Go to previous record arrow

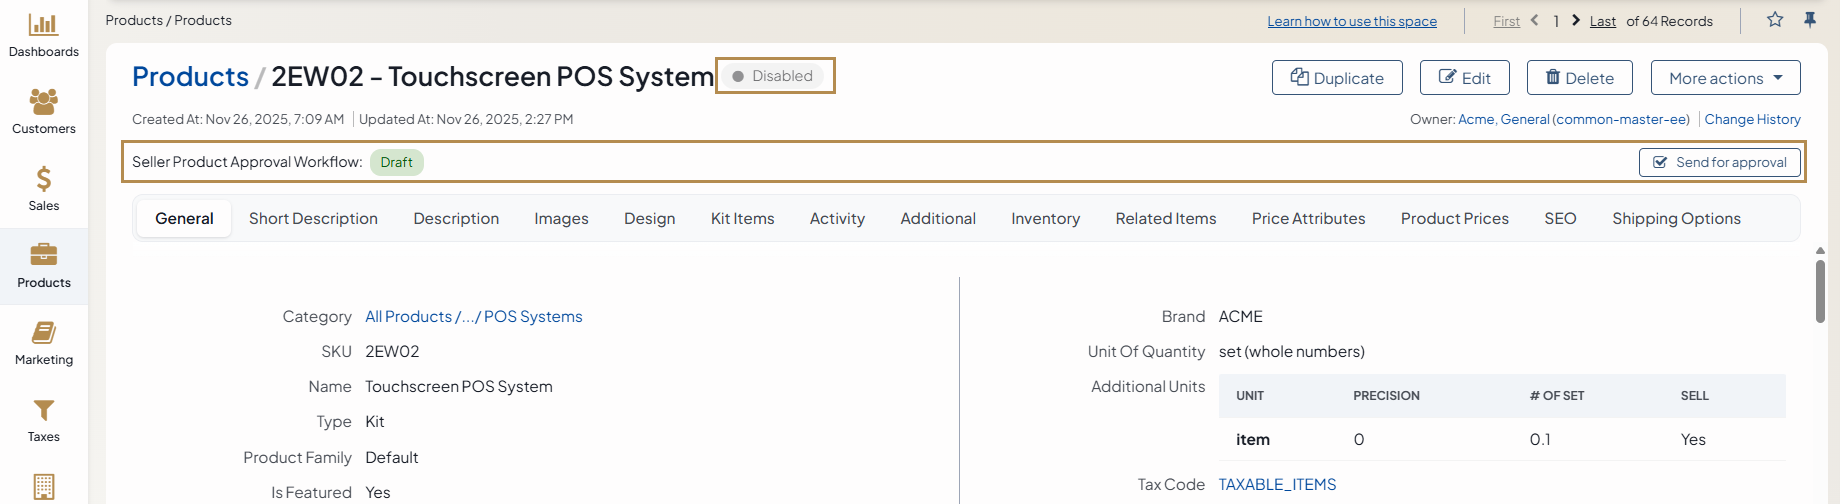(x=1535, y=21)
